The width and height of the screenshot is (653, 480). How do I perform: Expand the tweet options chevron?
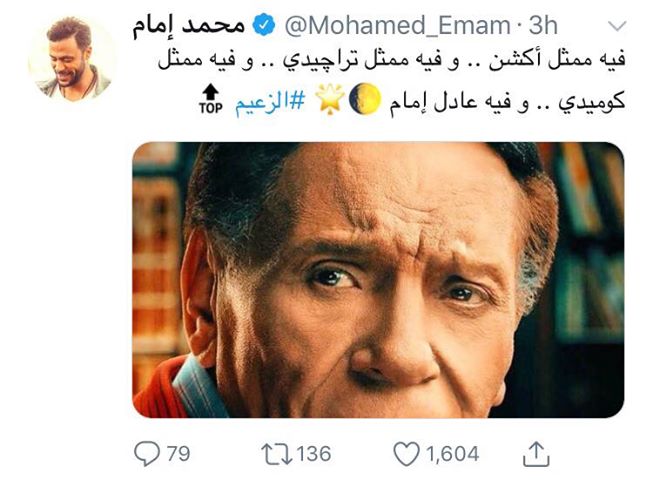coord(617,26)
